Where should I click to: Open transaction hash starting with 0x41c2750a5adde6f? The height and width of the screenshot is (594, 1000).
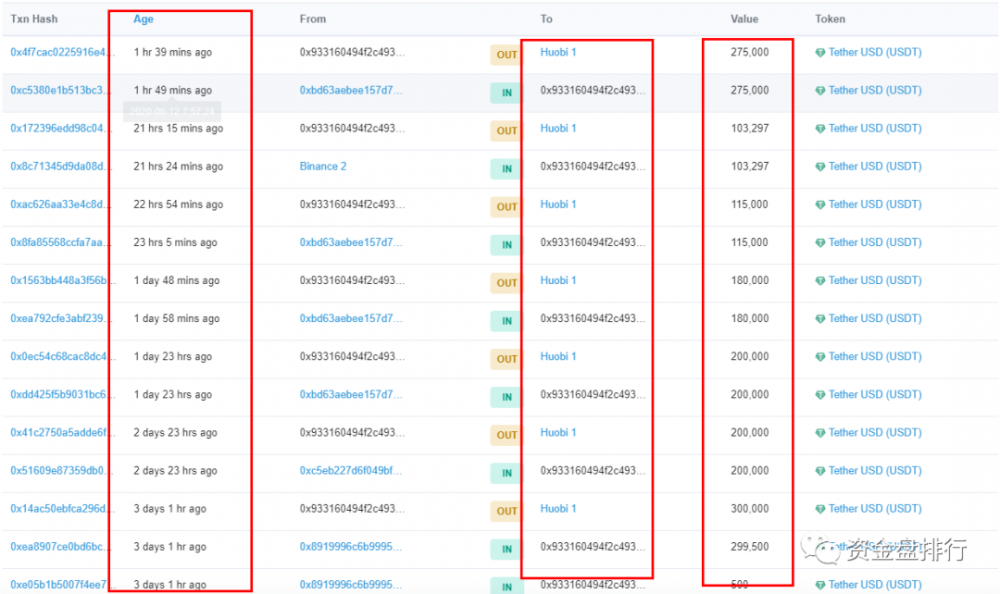click(x=56, y=432)
